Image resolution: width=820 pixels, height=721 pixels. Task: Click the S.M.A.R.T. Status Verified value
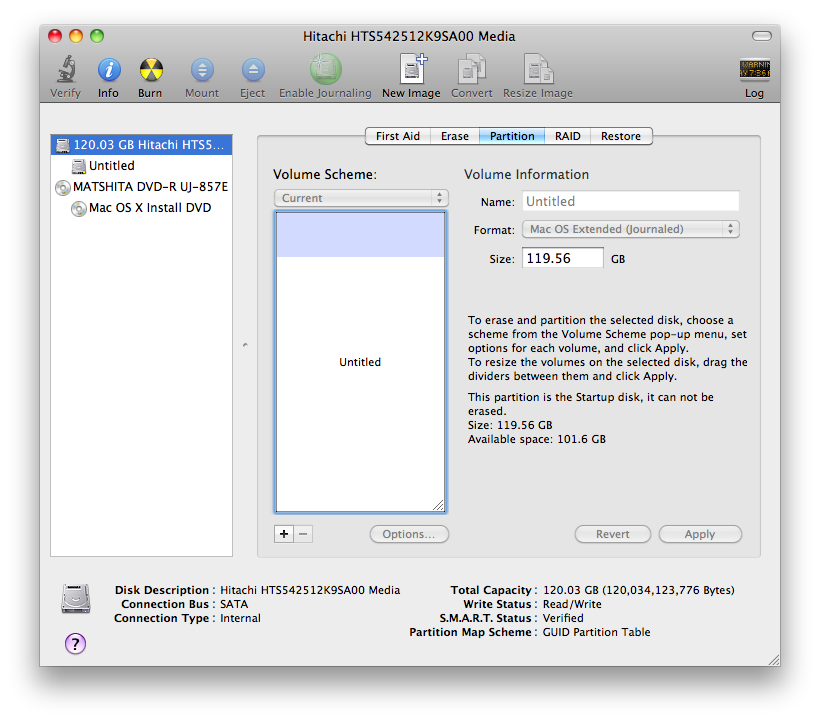click(563, 618)
